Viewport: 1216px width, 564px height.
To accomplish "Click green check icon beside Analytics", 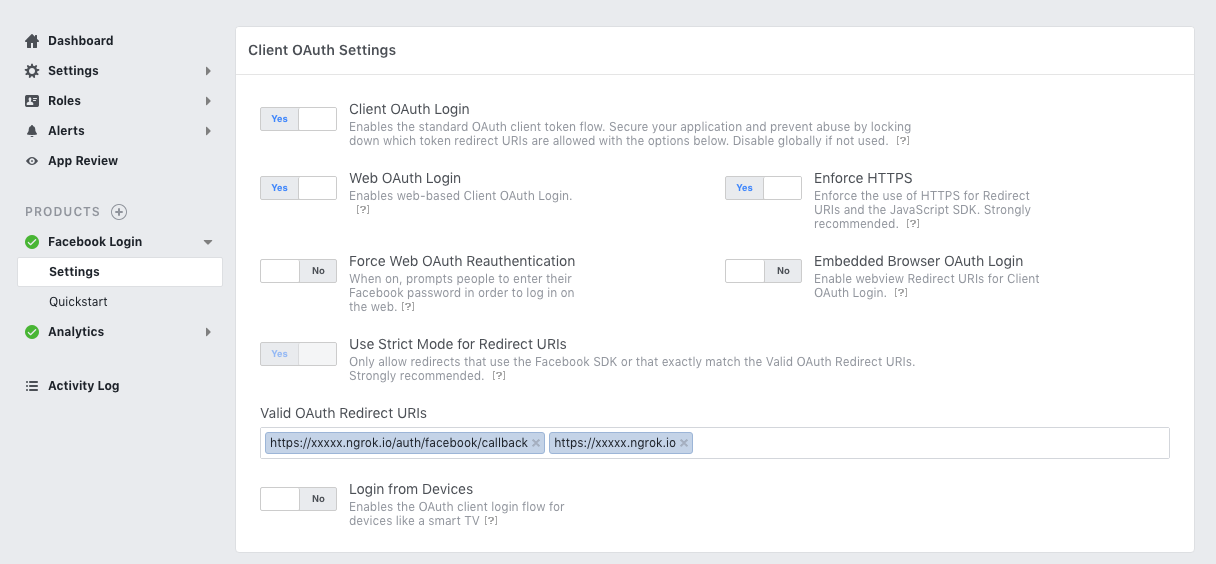I will tap(32, 332).
